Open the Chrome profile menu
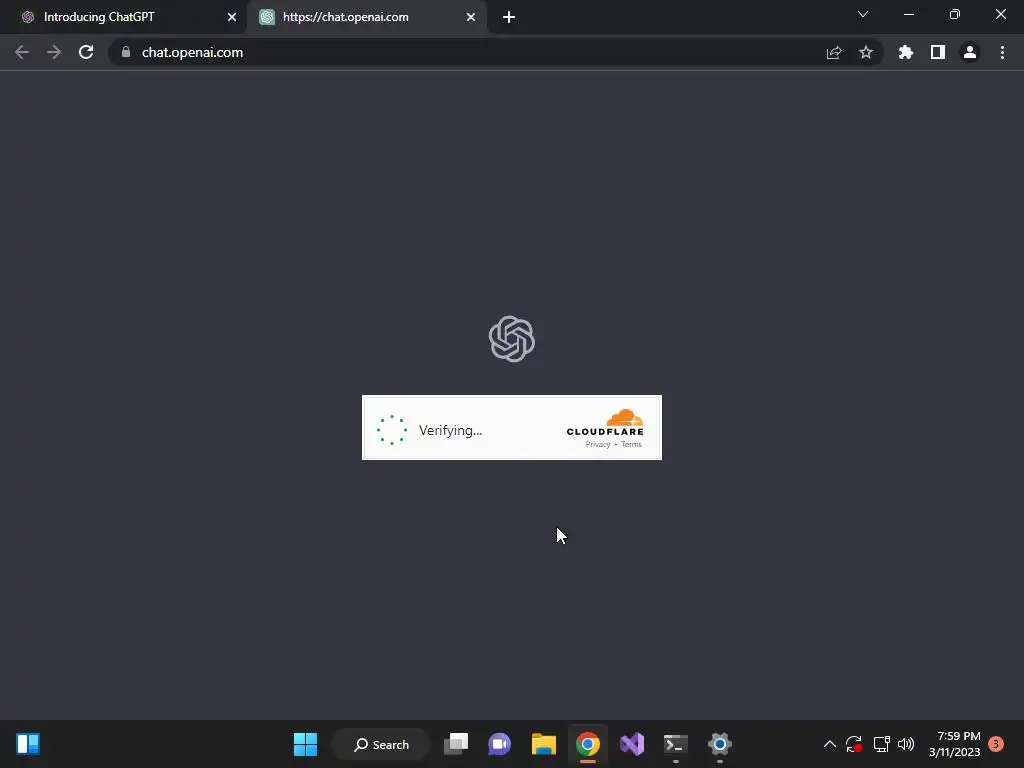 970,52
